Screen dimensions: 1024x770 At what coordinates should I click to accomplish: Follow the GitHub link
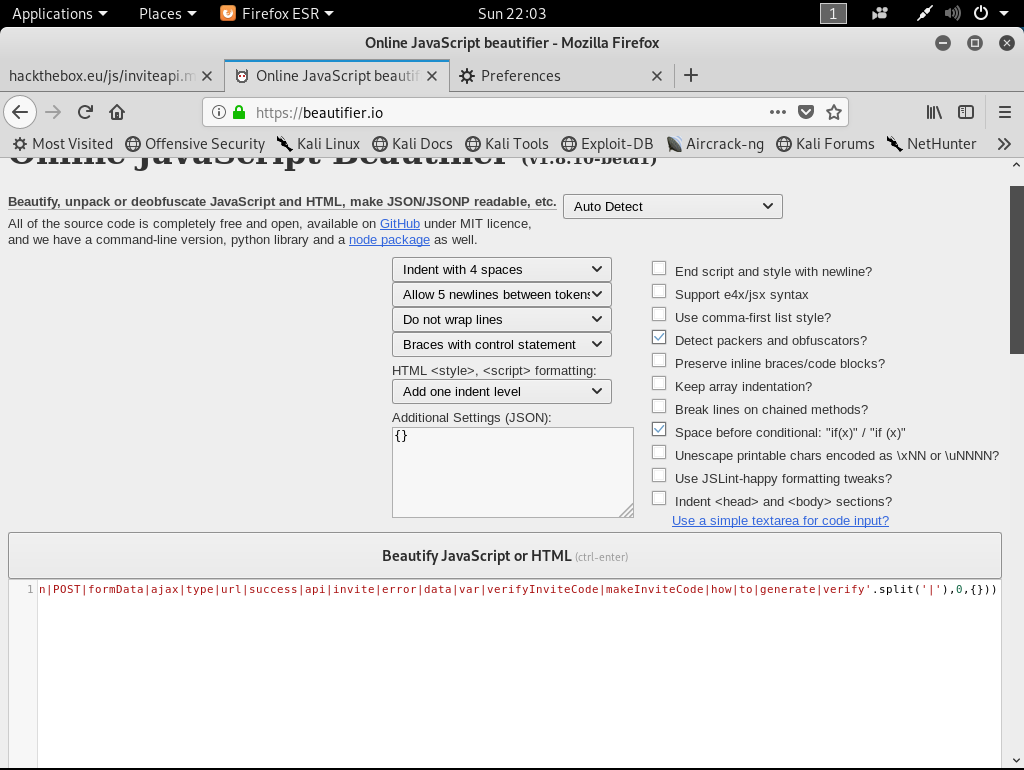click(399, 224)
